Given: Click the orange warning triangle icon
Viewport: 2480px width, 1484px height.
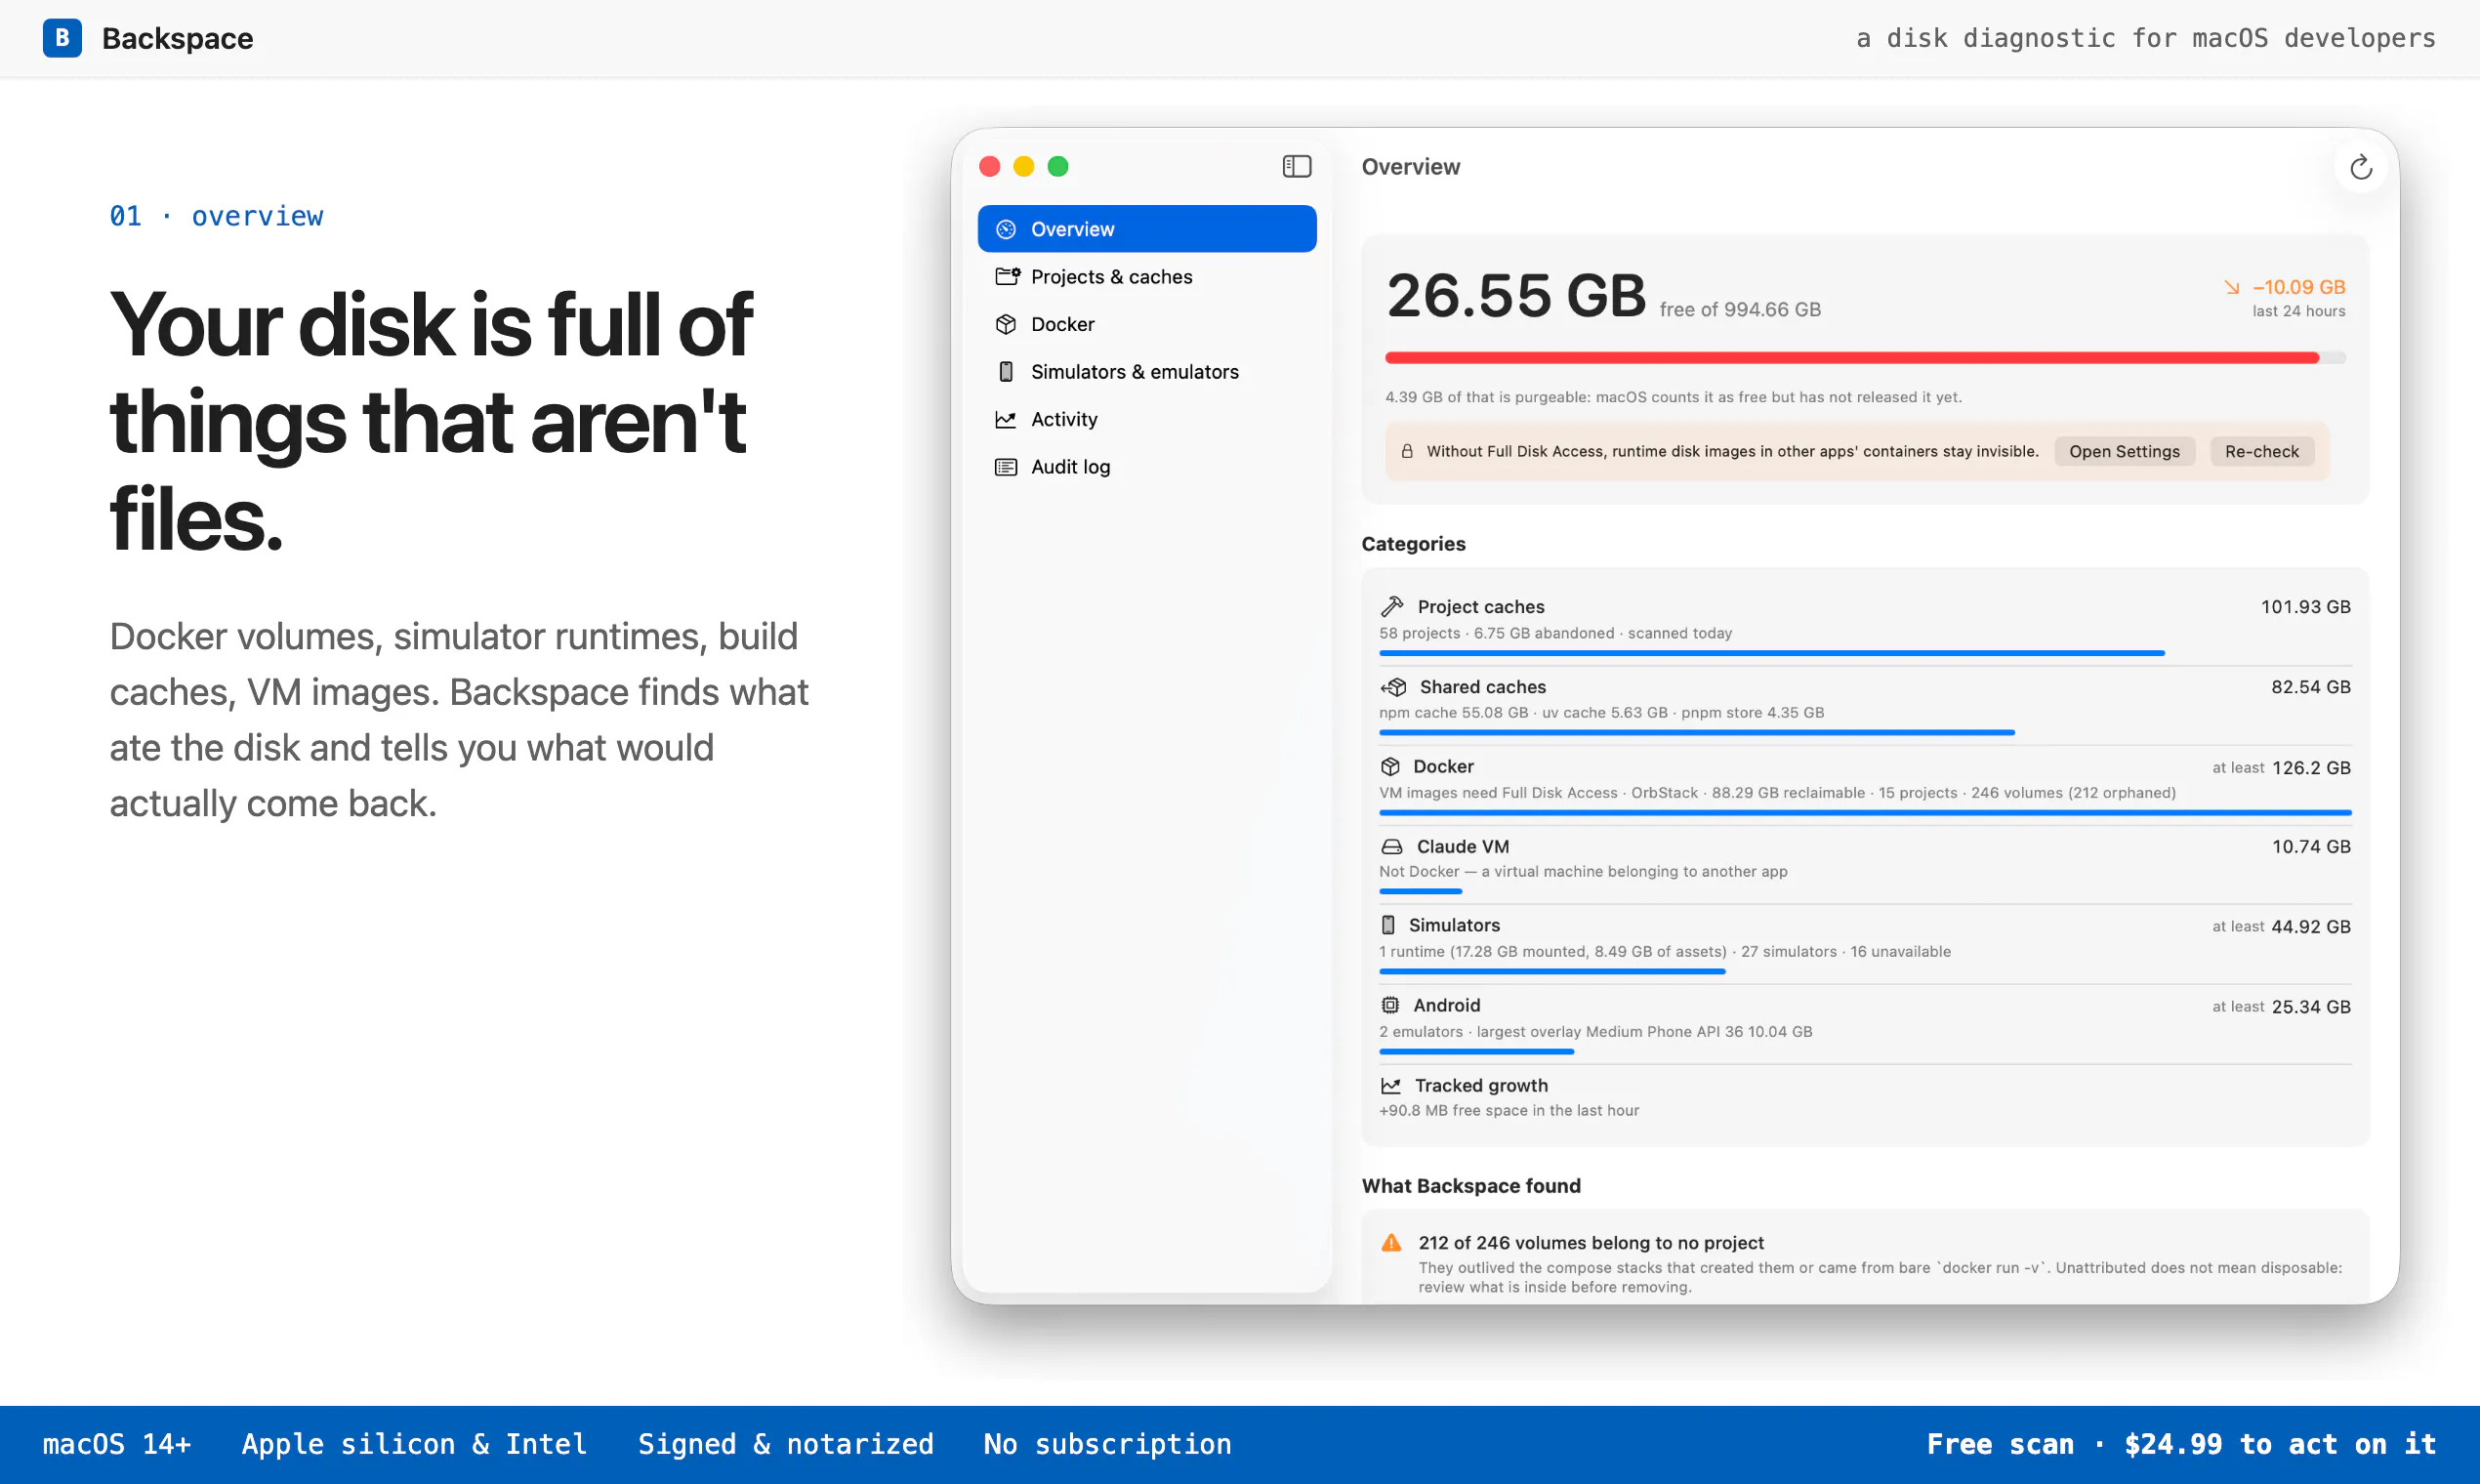Looking at the screenshot, I should coord(1391,1242).
